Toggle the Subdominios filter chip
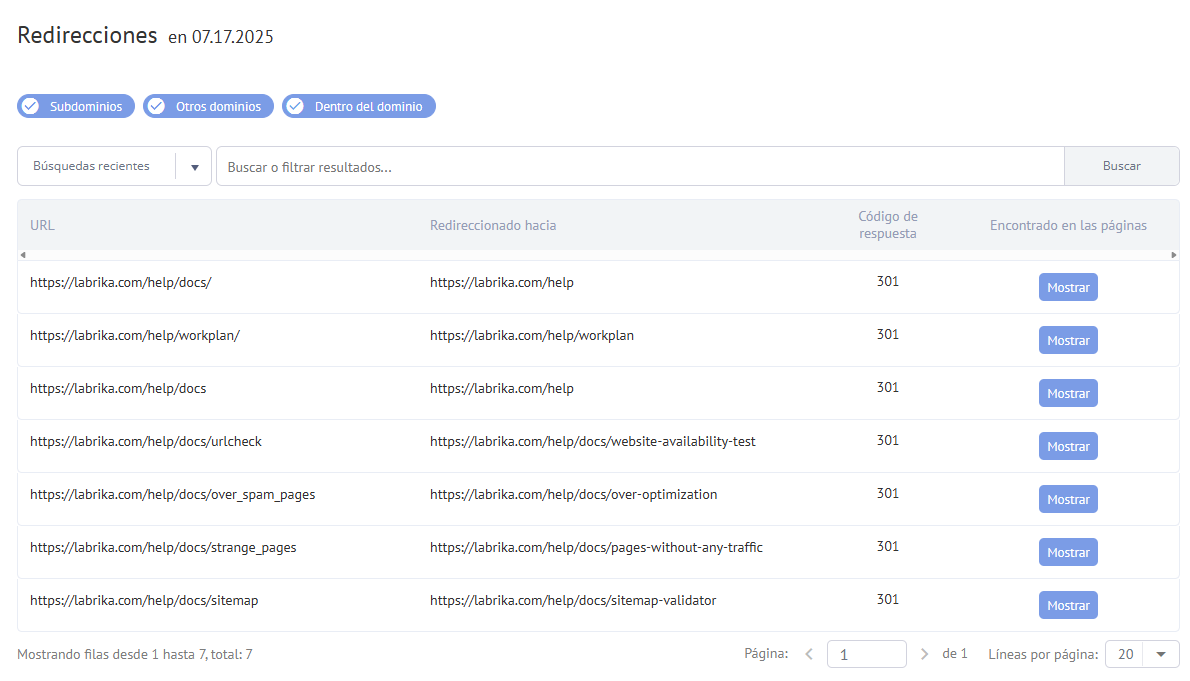The image size is (1190, 681). pos(76,106)
